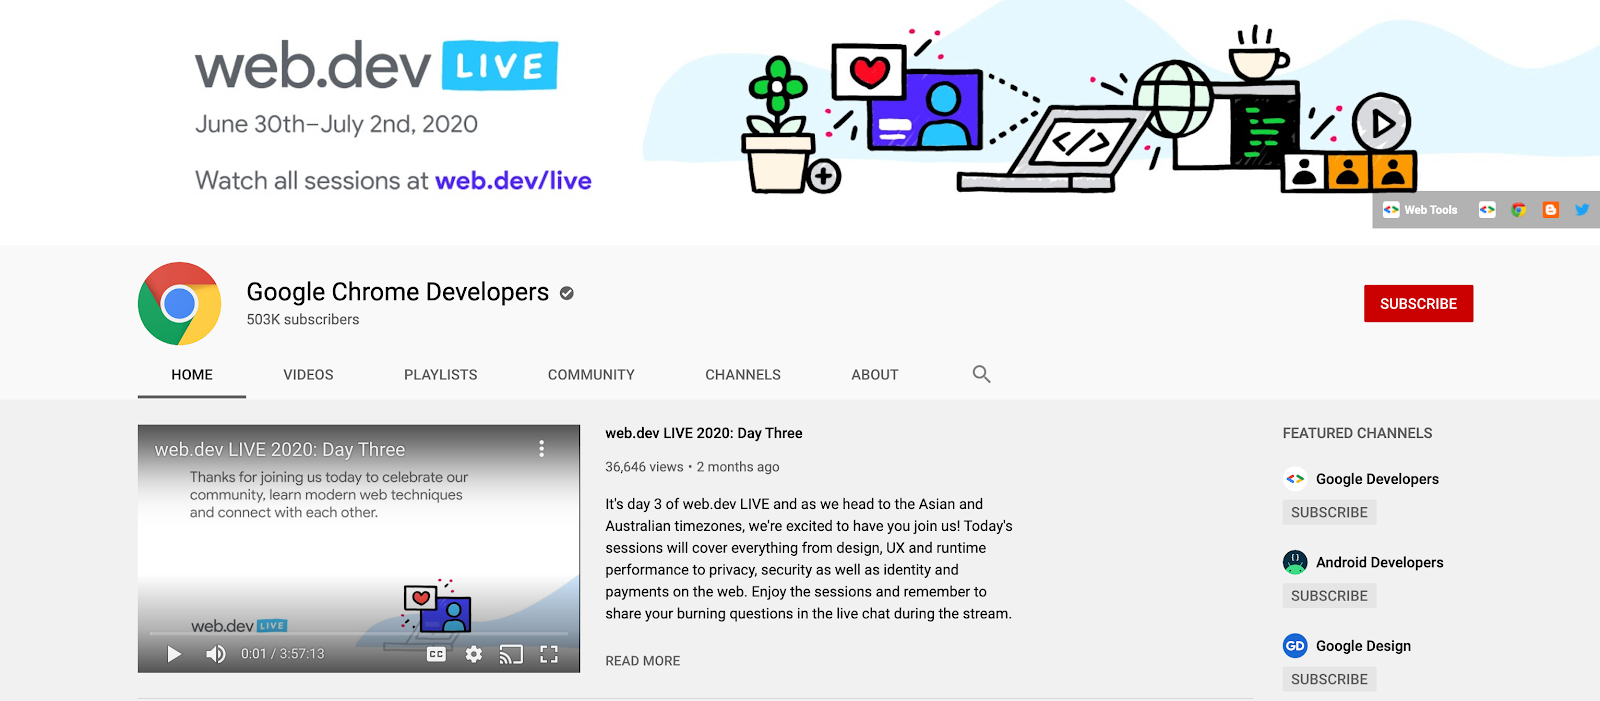Click the video title overlay in the player
The width and height of the screenshot is (1600, 701).
point(280,450)
